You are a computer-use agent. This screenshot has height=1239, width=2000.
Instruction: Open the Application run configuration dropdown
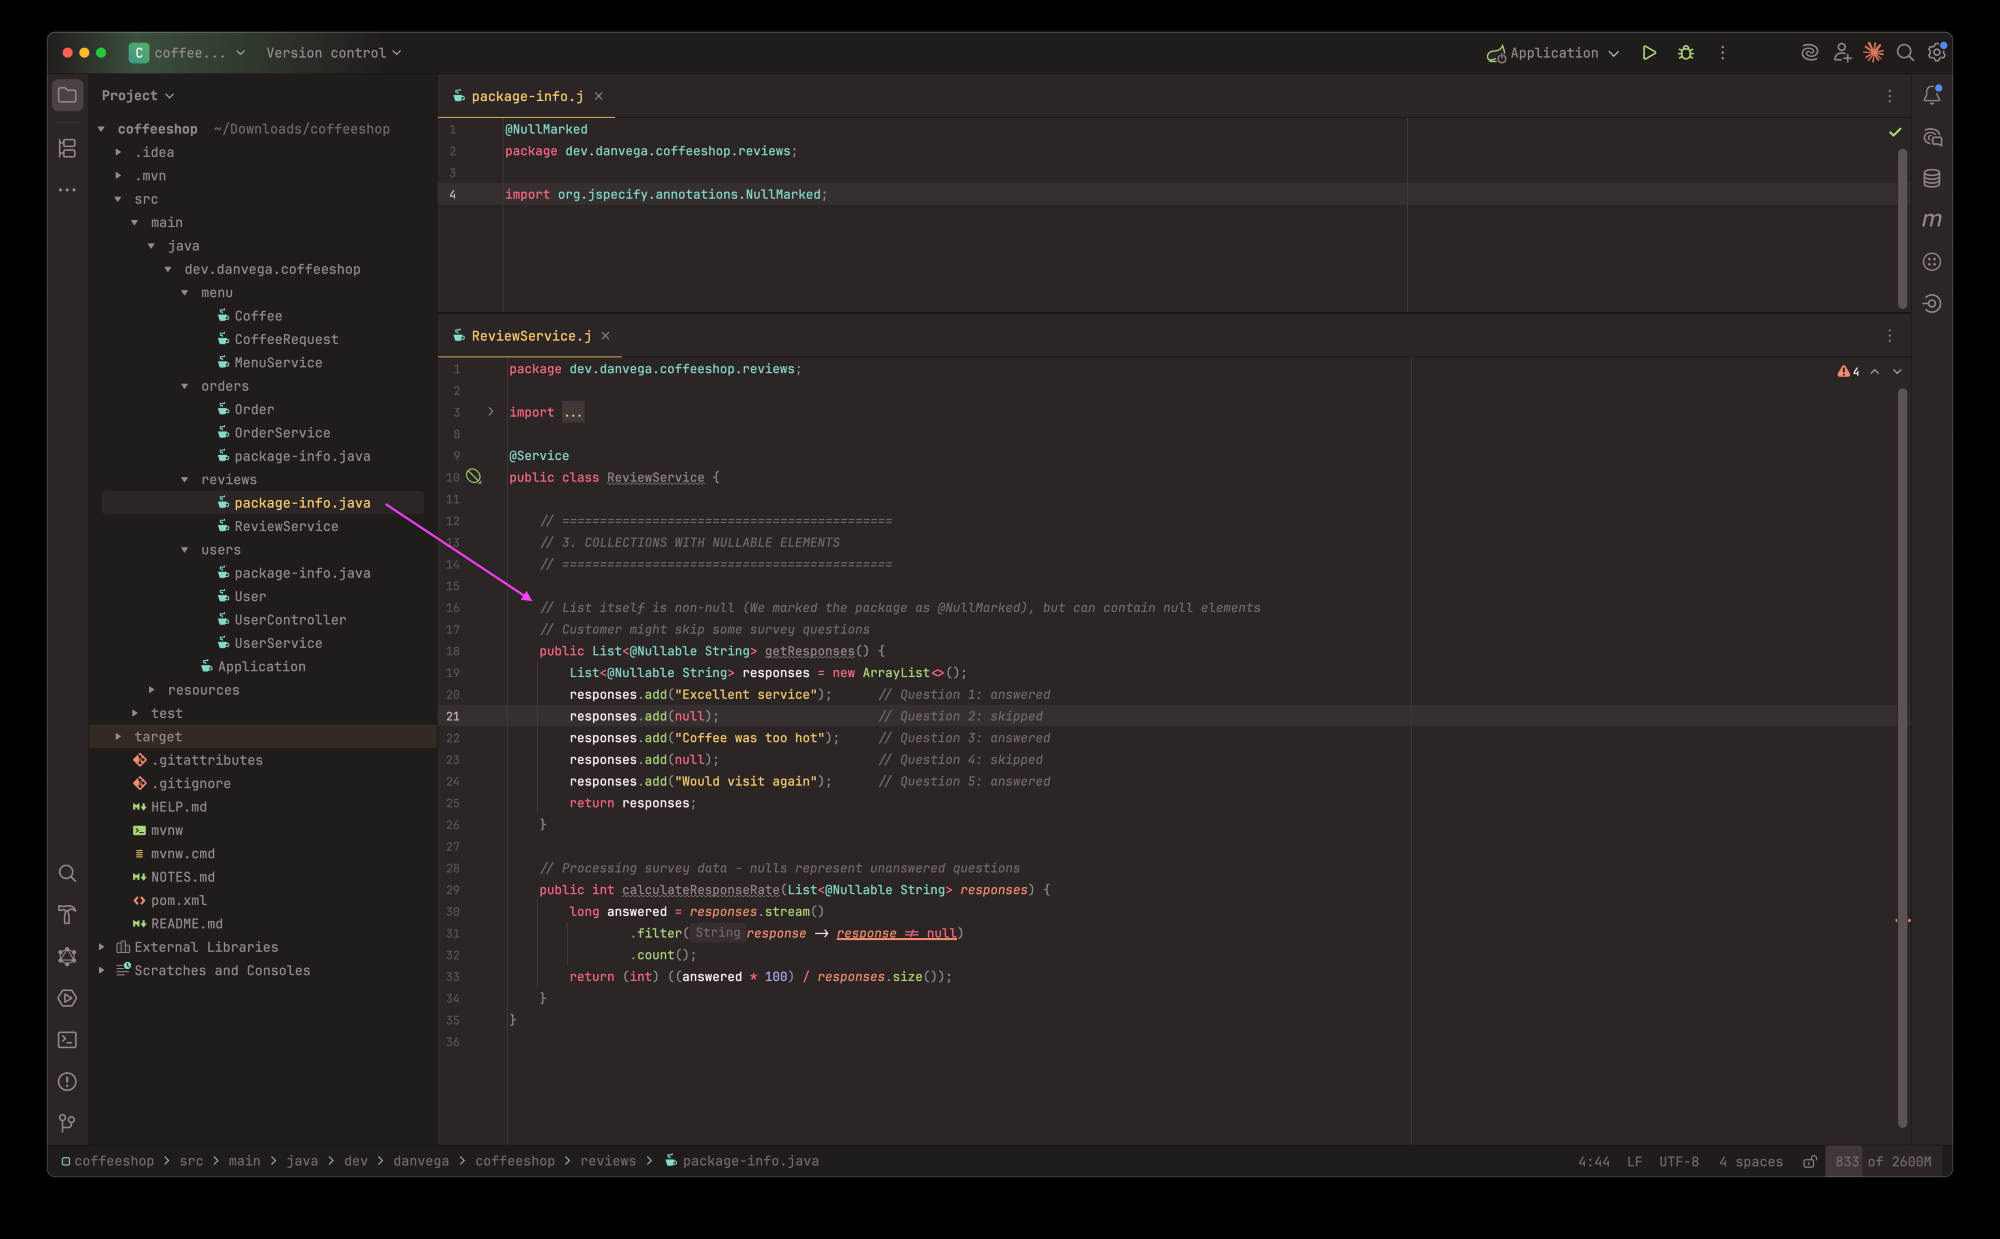1553,53
